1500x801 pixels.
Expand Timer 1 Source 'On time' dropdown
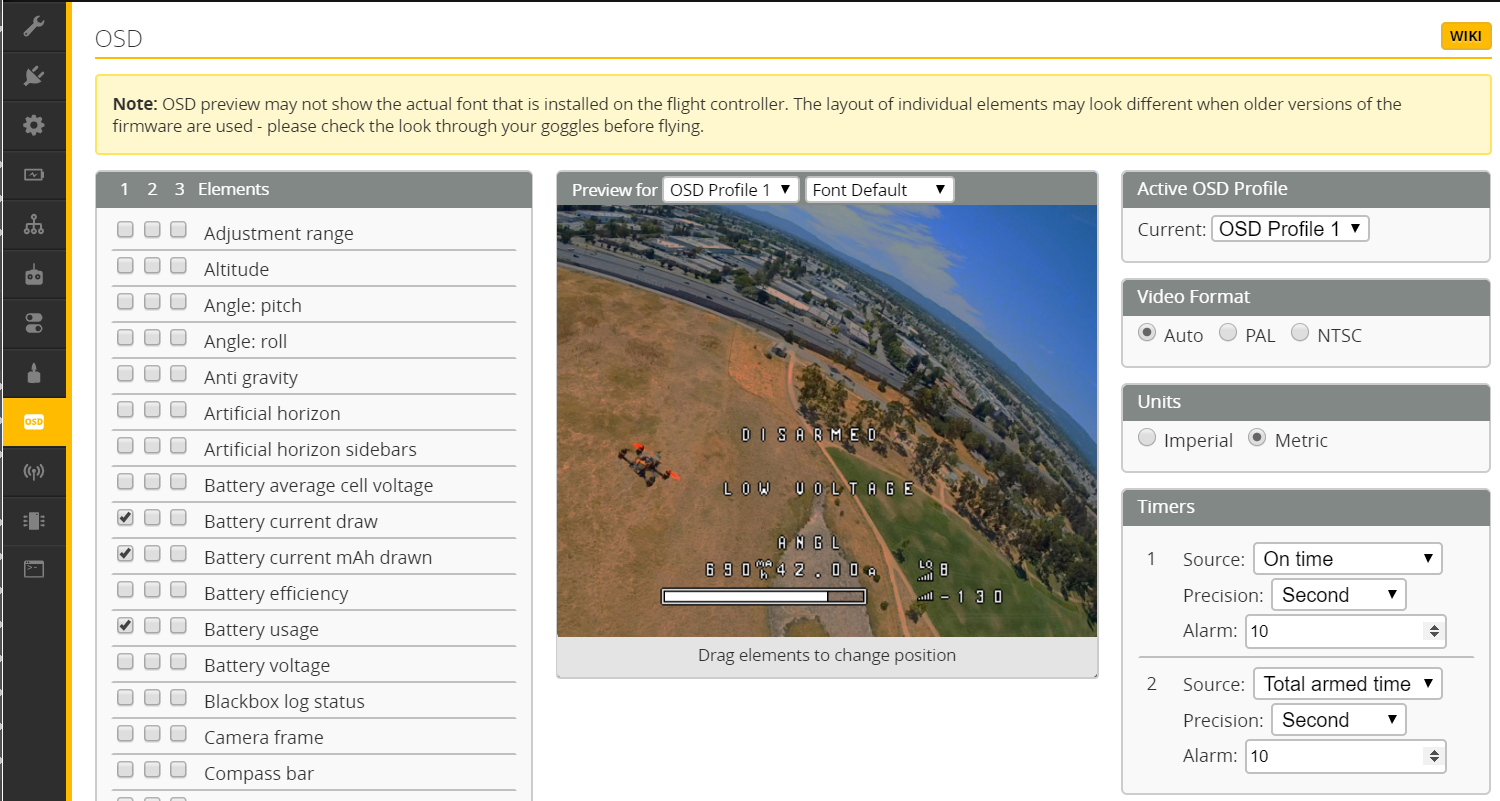pyautogui.click(x=1347, y=559)
